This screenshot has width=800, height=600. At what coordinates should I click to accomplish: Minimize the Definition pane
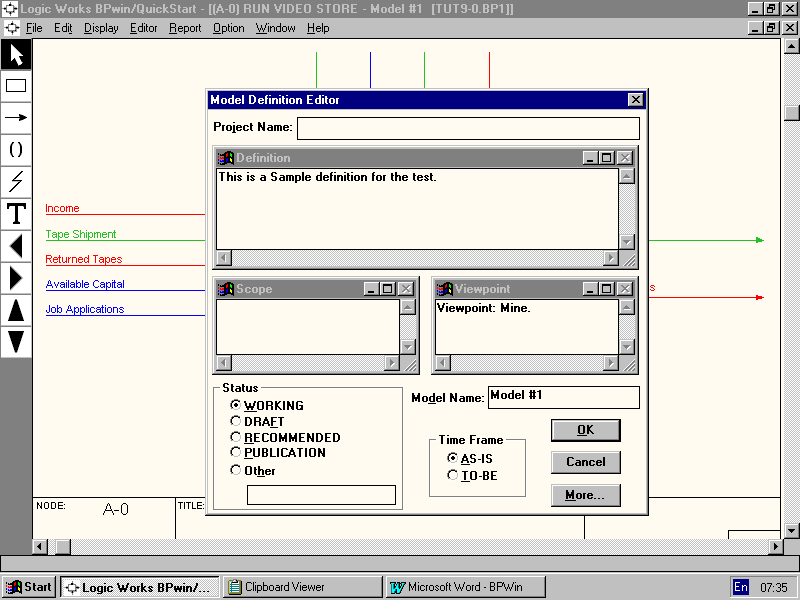point(590,158)
